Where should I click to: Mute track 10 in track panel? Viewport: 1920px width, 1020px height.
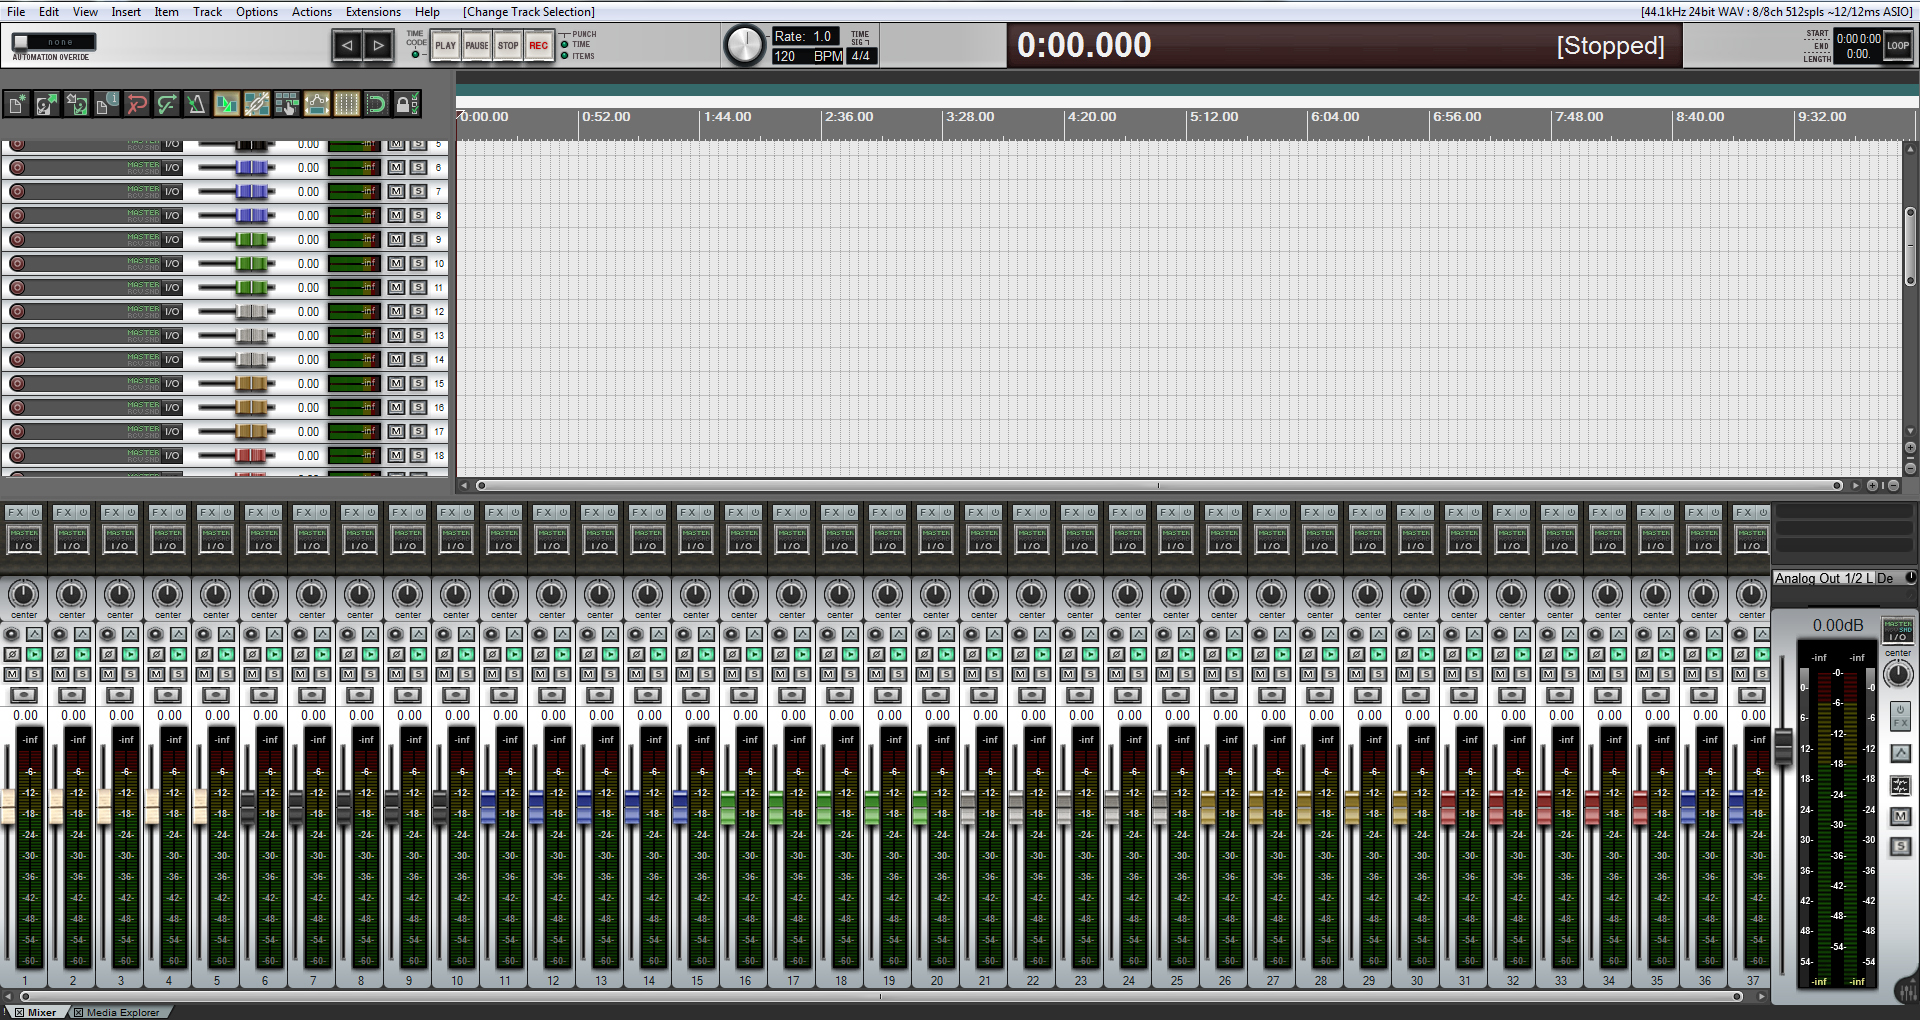pyautogui.click(x=397, y=264)
